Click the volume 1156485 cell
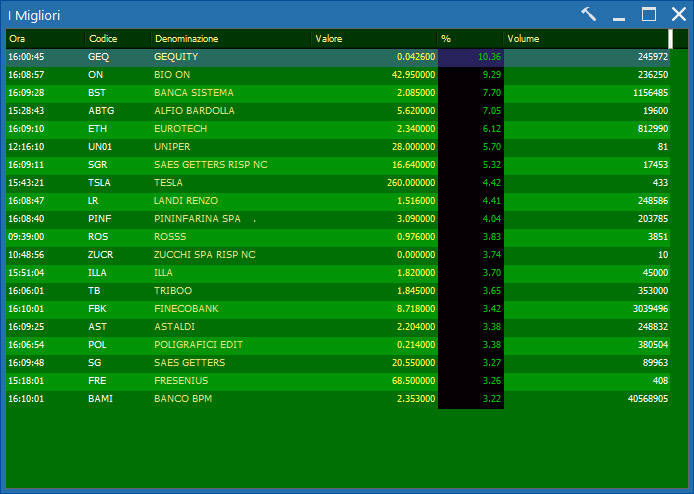 pyautogui.click(x=650, y=93)
